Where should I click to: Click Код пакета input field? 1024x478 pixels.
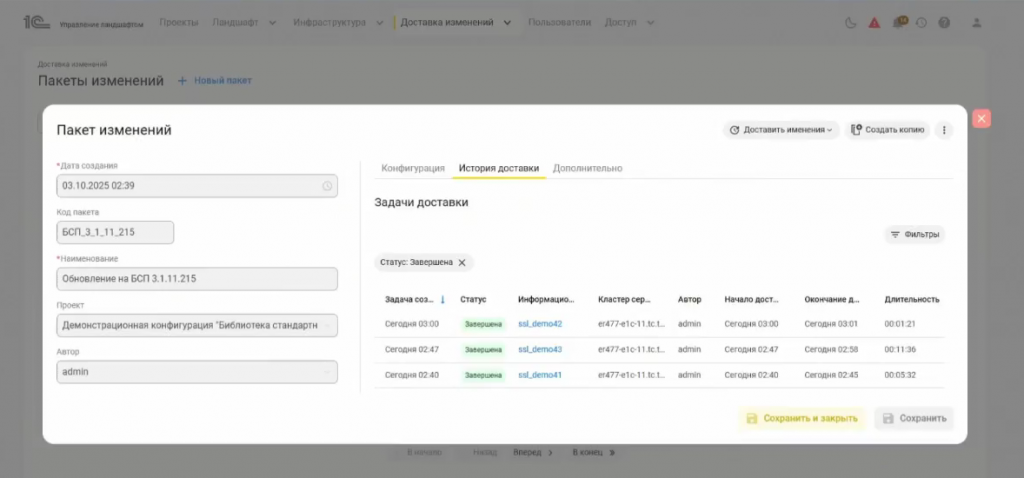[x=115, y=232]
